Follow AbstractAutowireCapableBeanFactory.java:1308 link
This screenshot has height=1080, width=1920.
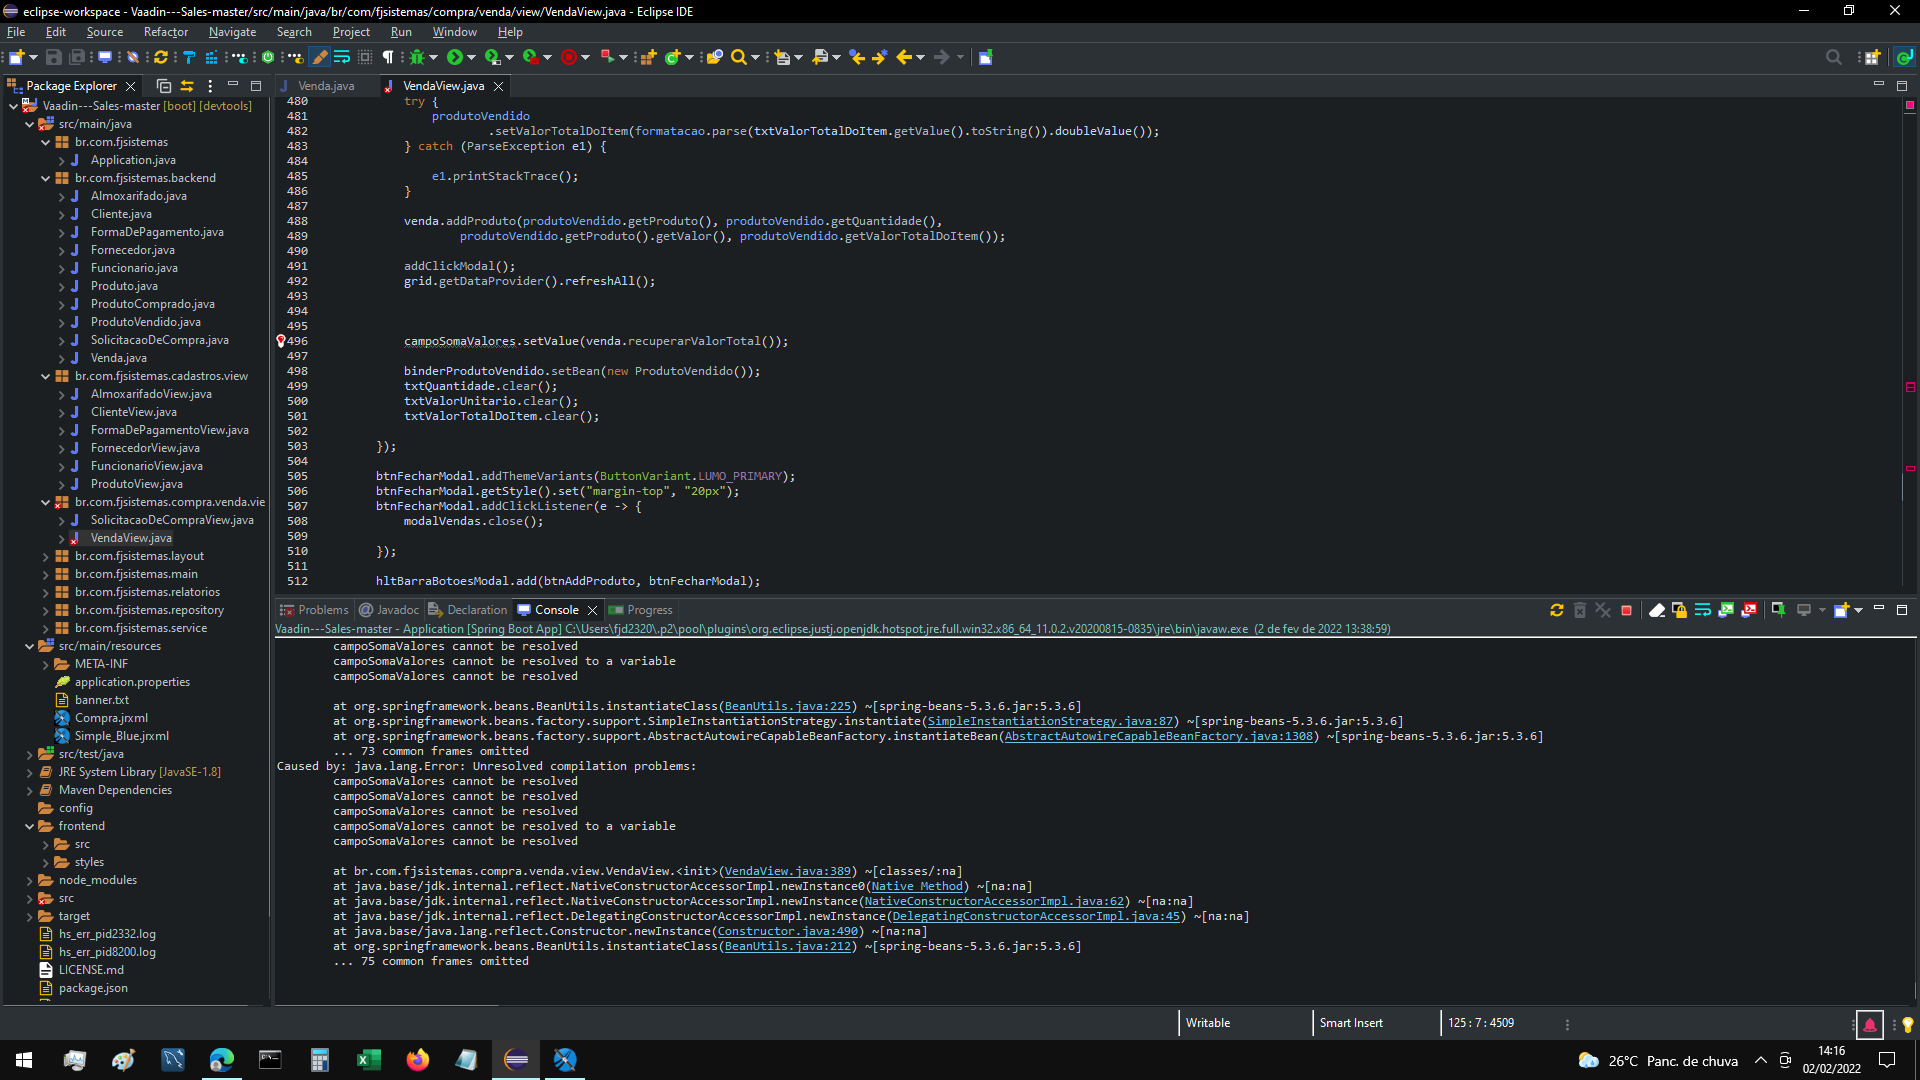[1158, 736]
